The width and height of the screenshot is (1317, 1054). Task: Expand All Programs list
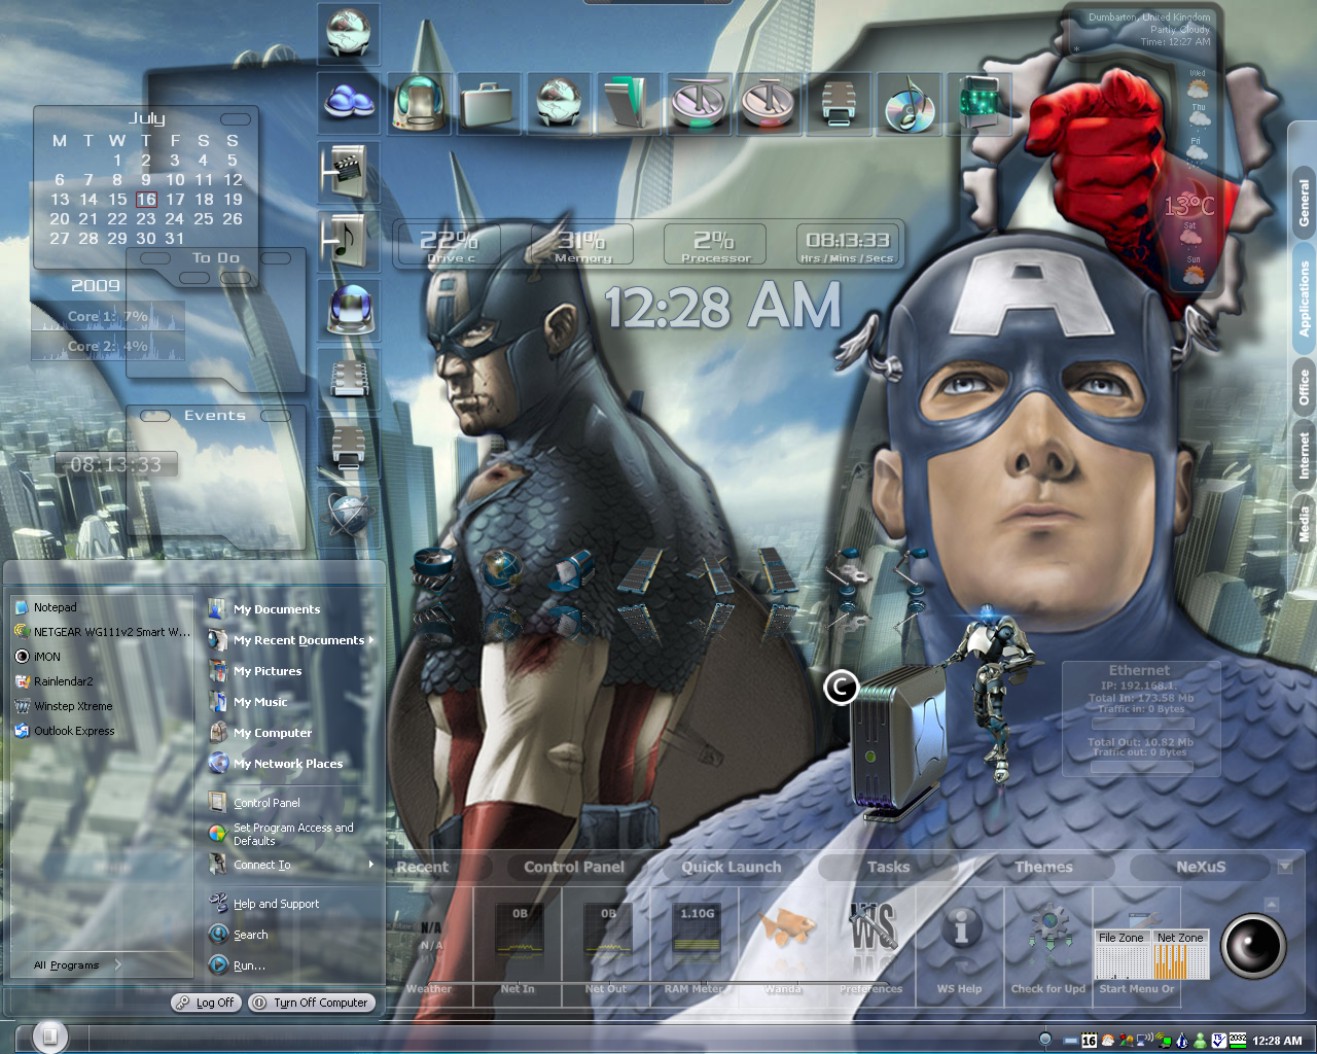[78, 965]
